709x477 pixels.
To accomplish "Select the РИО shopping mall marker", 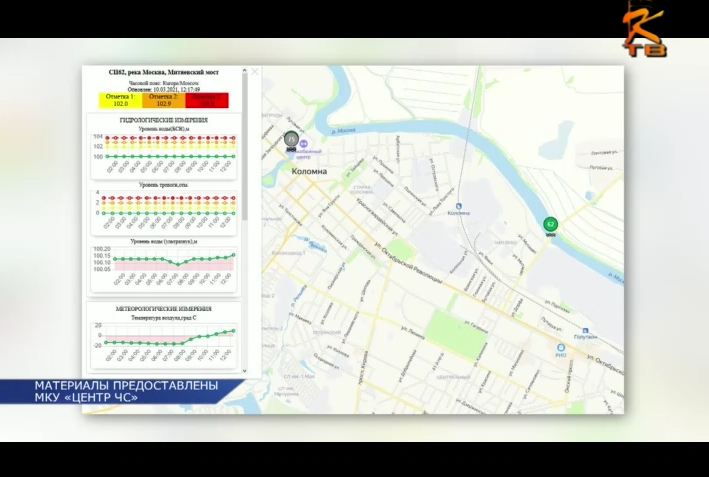I will 561,348.
